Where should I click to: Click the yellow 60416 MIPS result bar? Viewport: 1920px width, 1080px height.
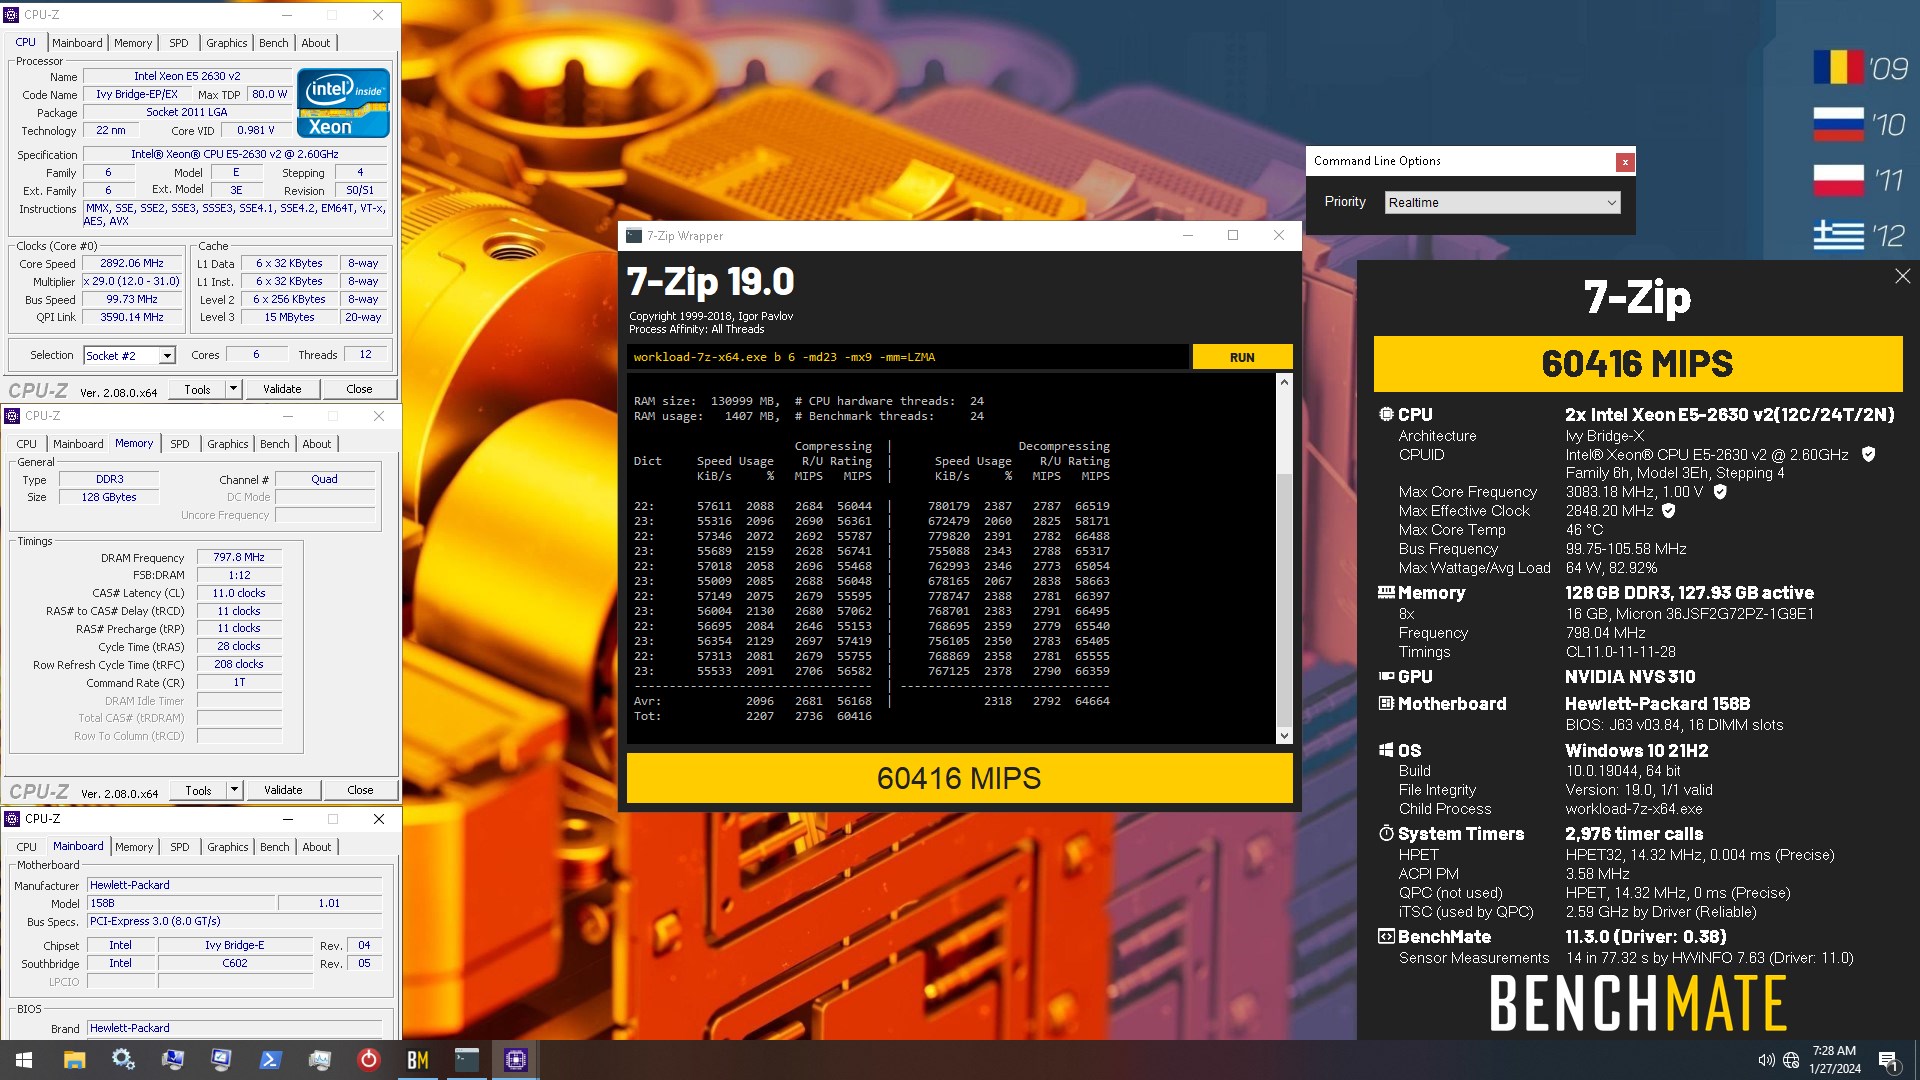(x=959, y=778)
